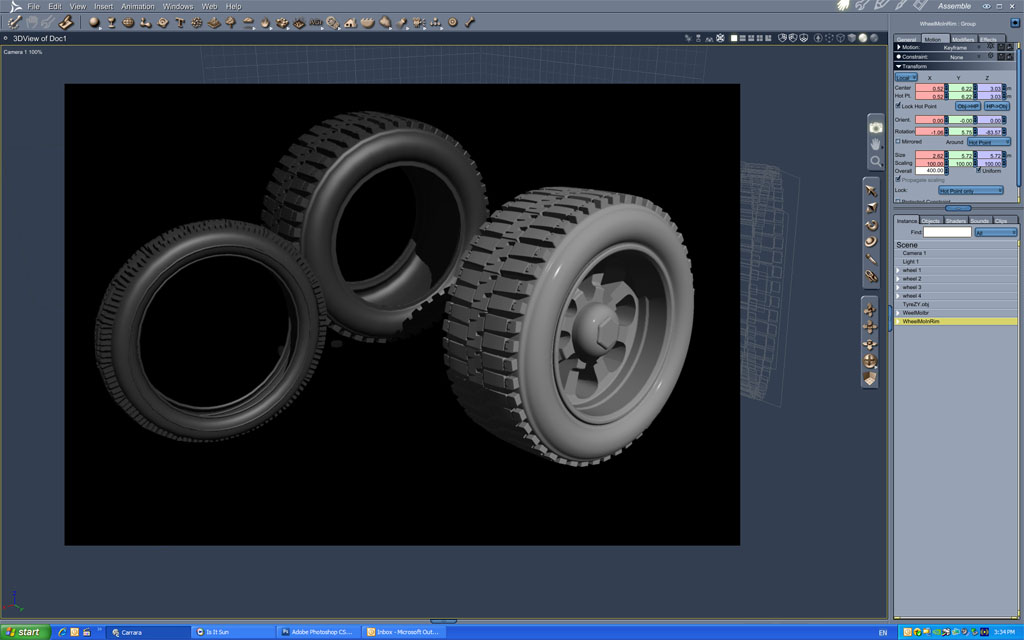Open the Local coordinate dropdown

point(906,77)
